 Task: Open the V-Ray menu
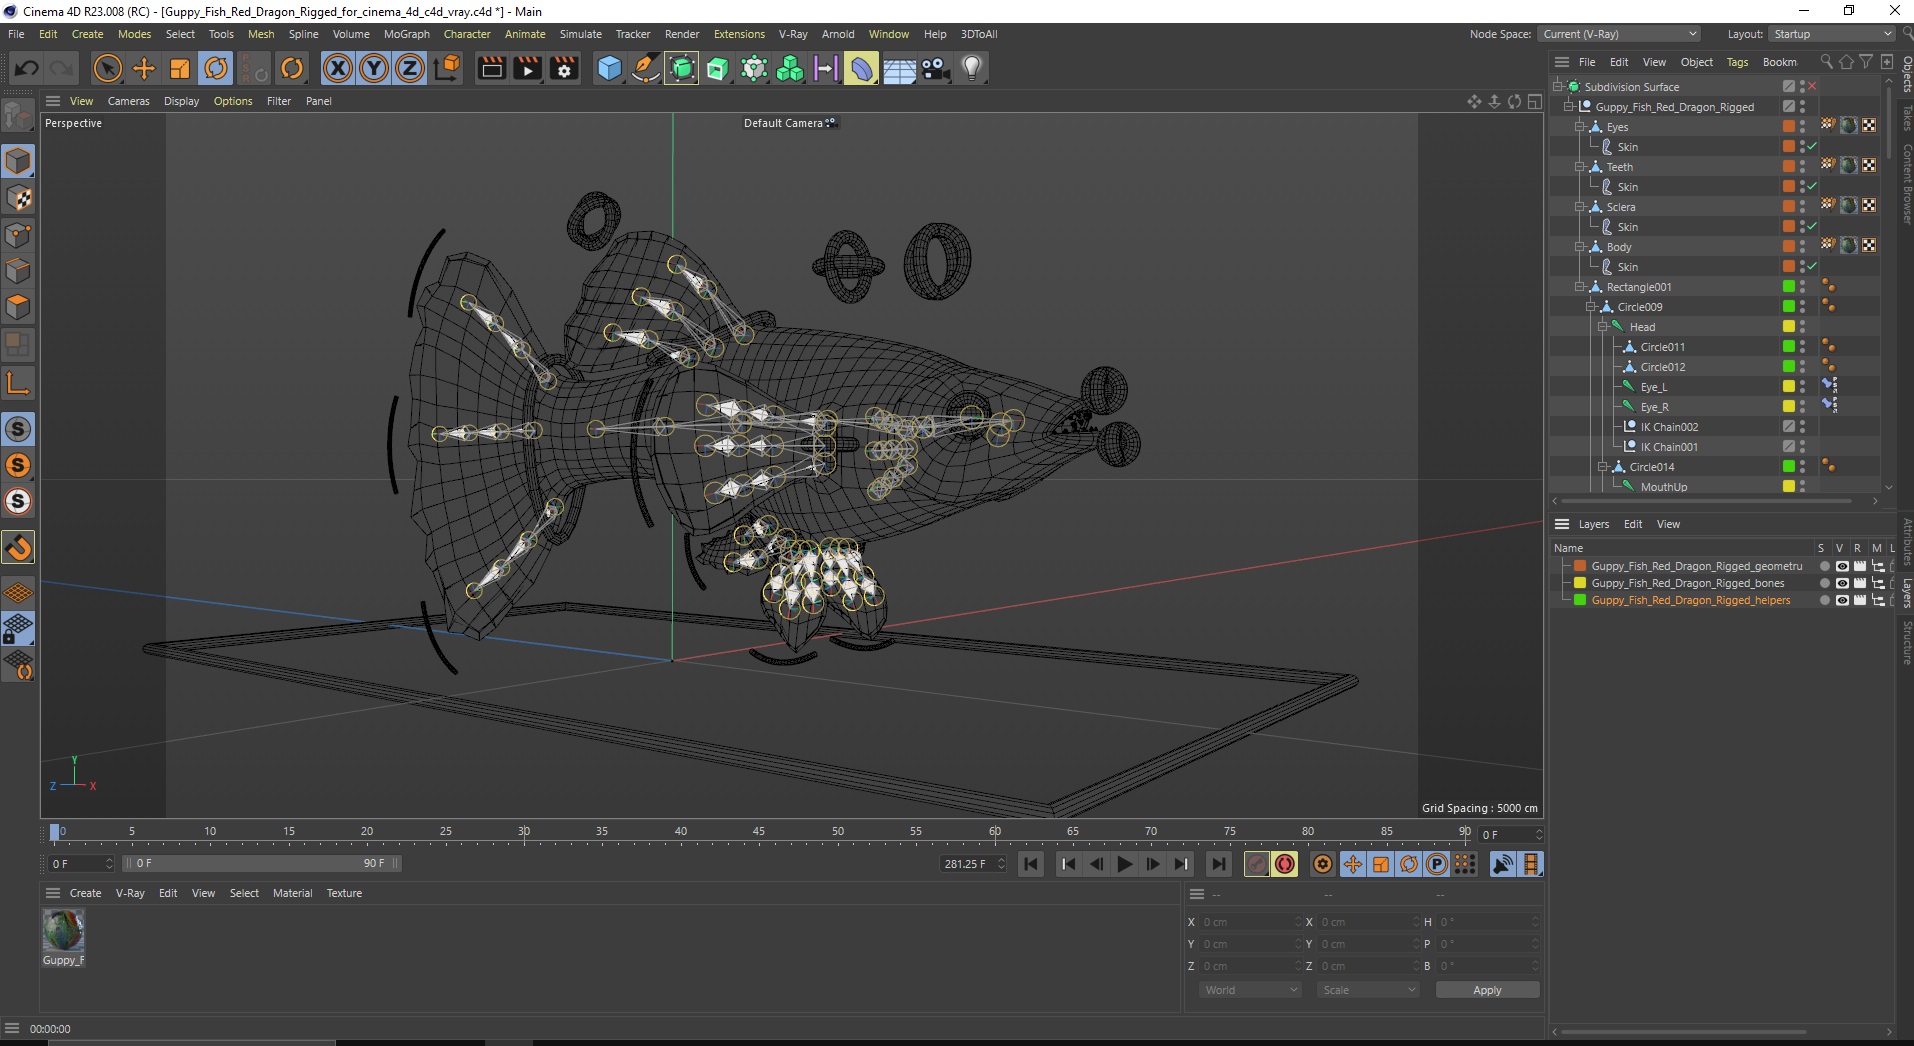(793, 34)
